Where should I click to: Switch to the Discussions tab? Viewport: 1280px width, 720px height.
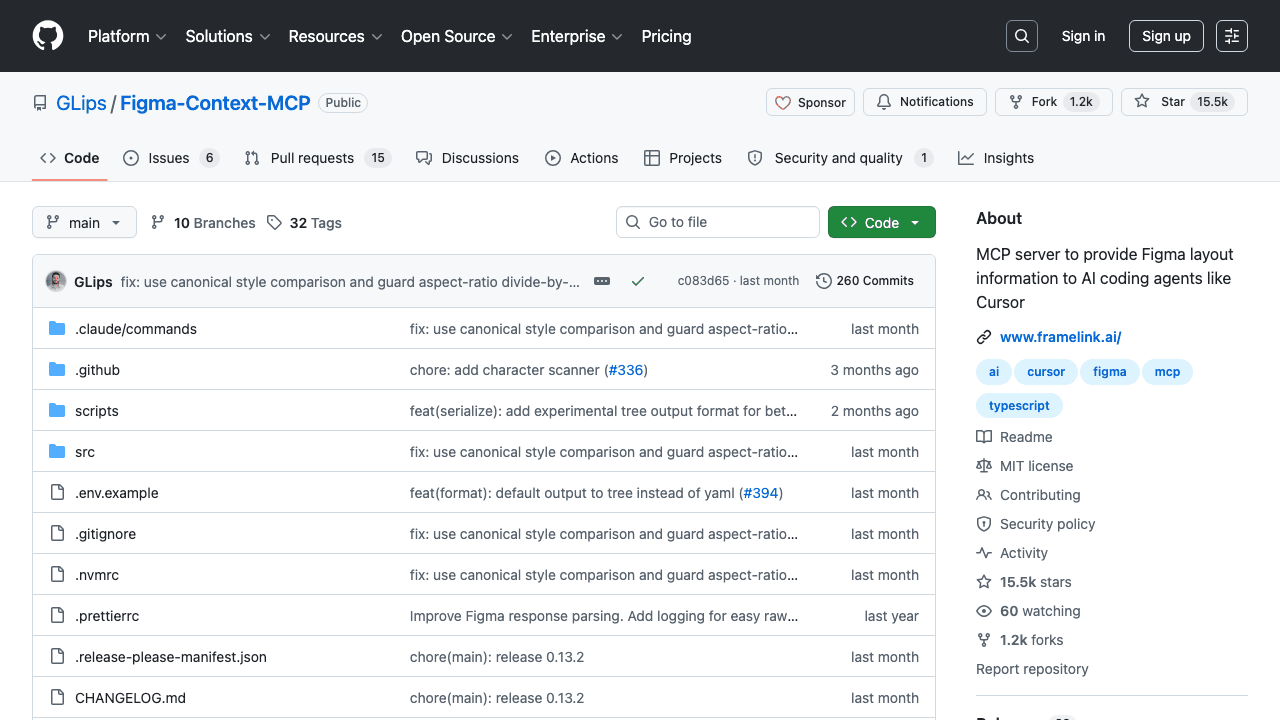coord(467,158)
